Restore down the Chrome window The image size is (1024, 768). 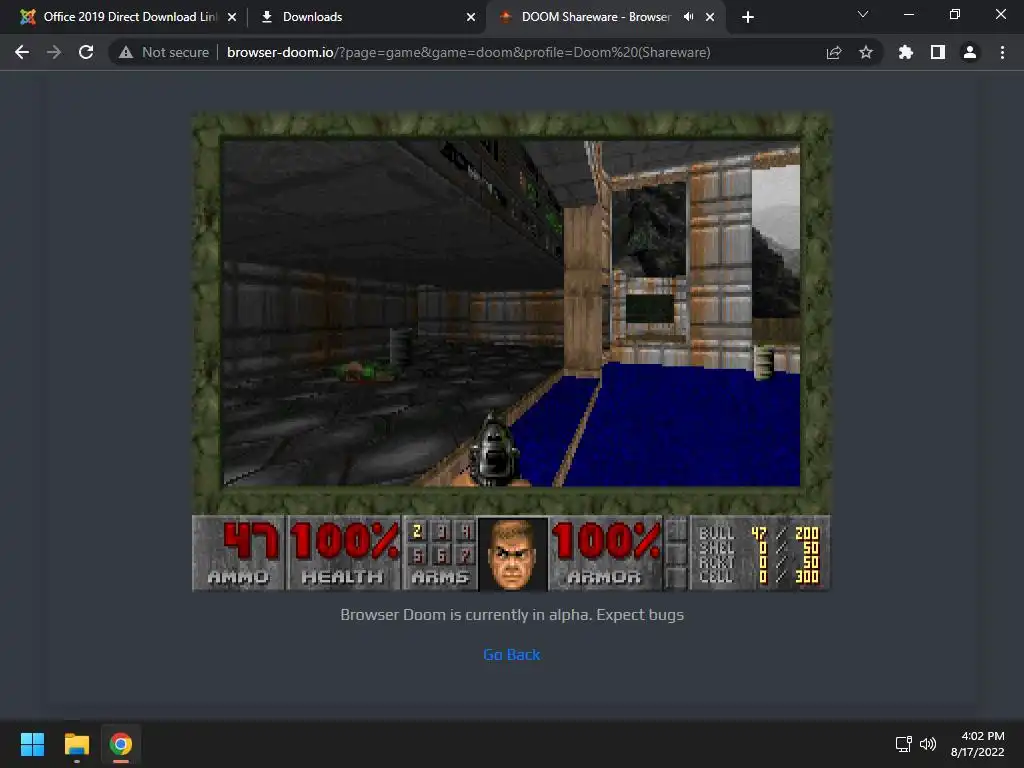[x=955, y=14]
